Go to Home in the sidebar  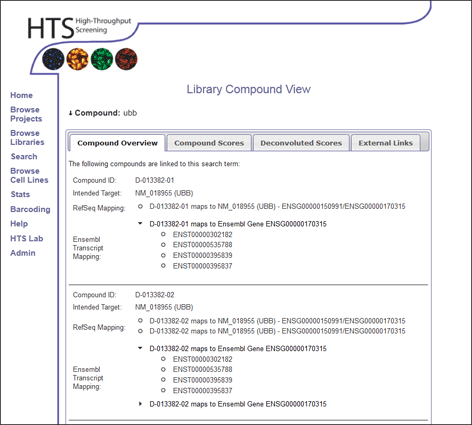(x=21, y=95)
